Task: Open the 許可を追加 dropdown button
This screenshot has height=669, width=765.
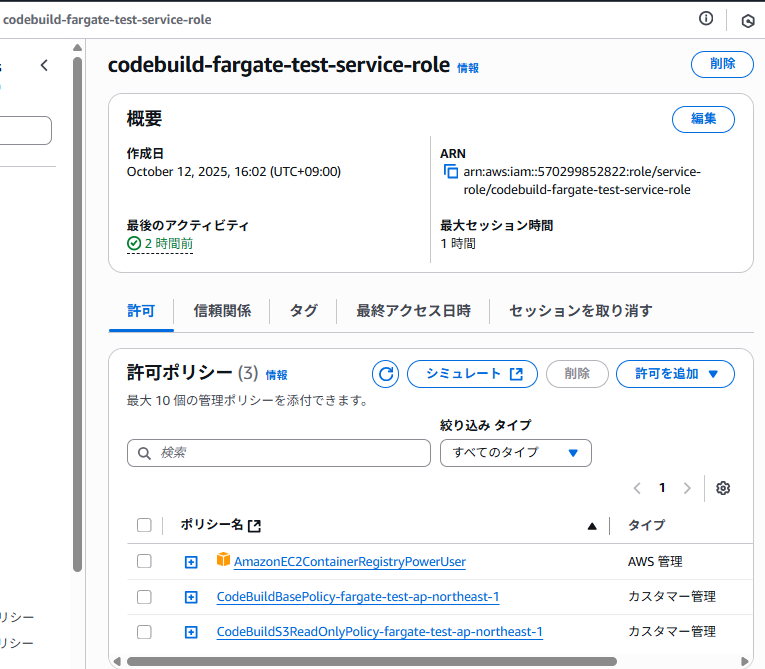Action: pos(675,374)
